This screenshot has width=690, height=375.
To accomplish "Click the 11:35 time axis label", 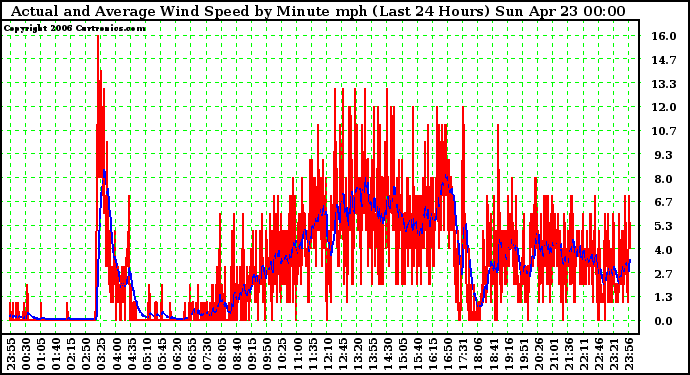I will pos(312,354).
